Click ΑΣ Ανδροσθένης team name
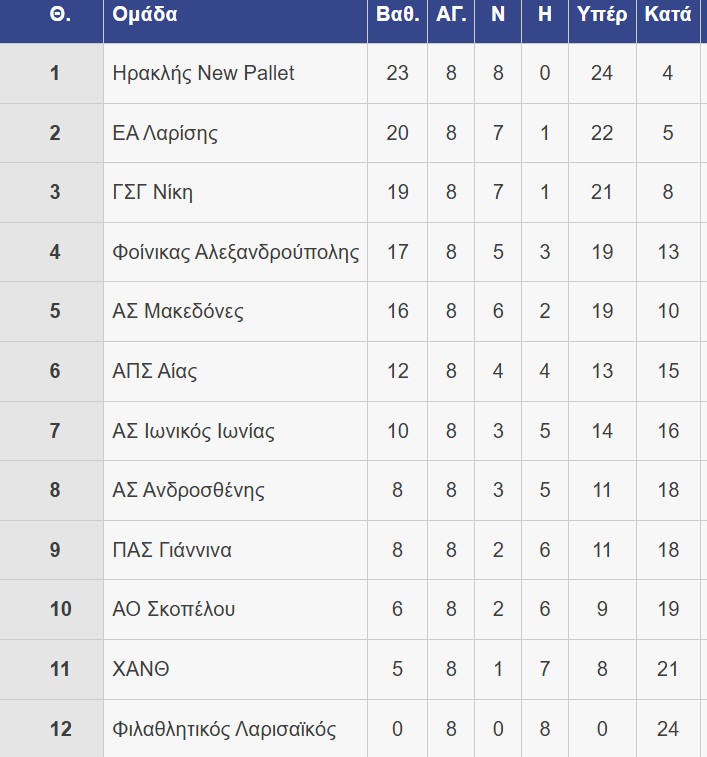Viewport: 707px width, 757px height. (x=189, y=490)
